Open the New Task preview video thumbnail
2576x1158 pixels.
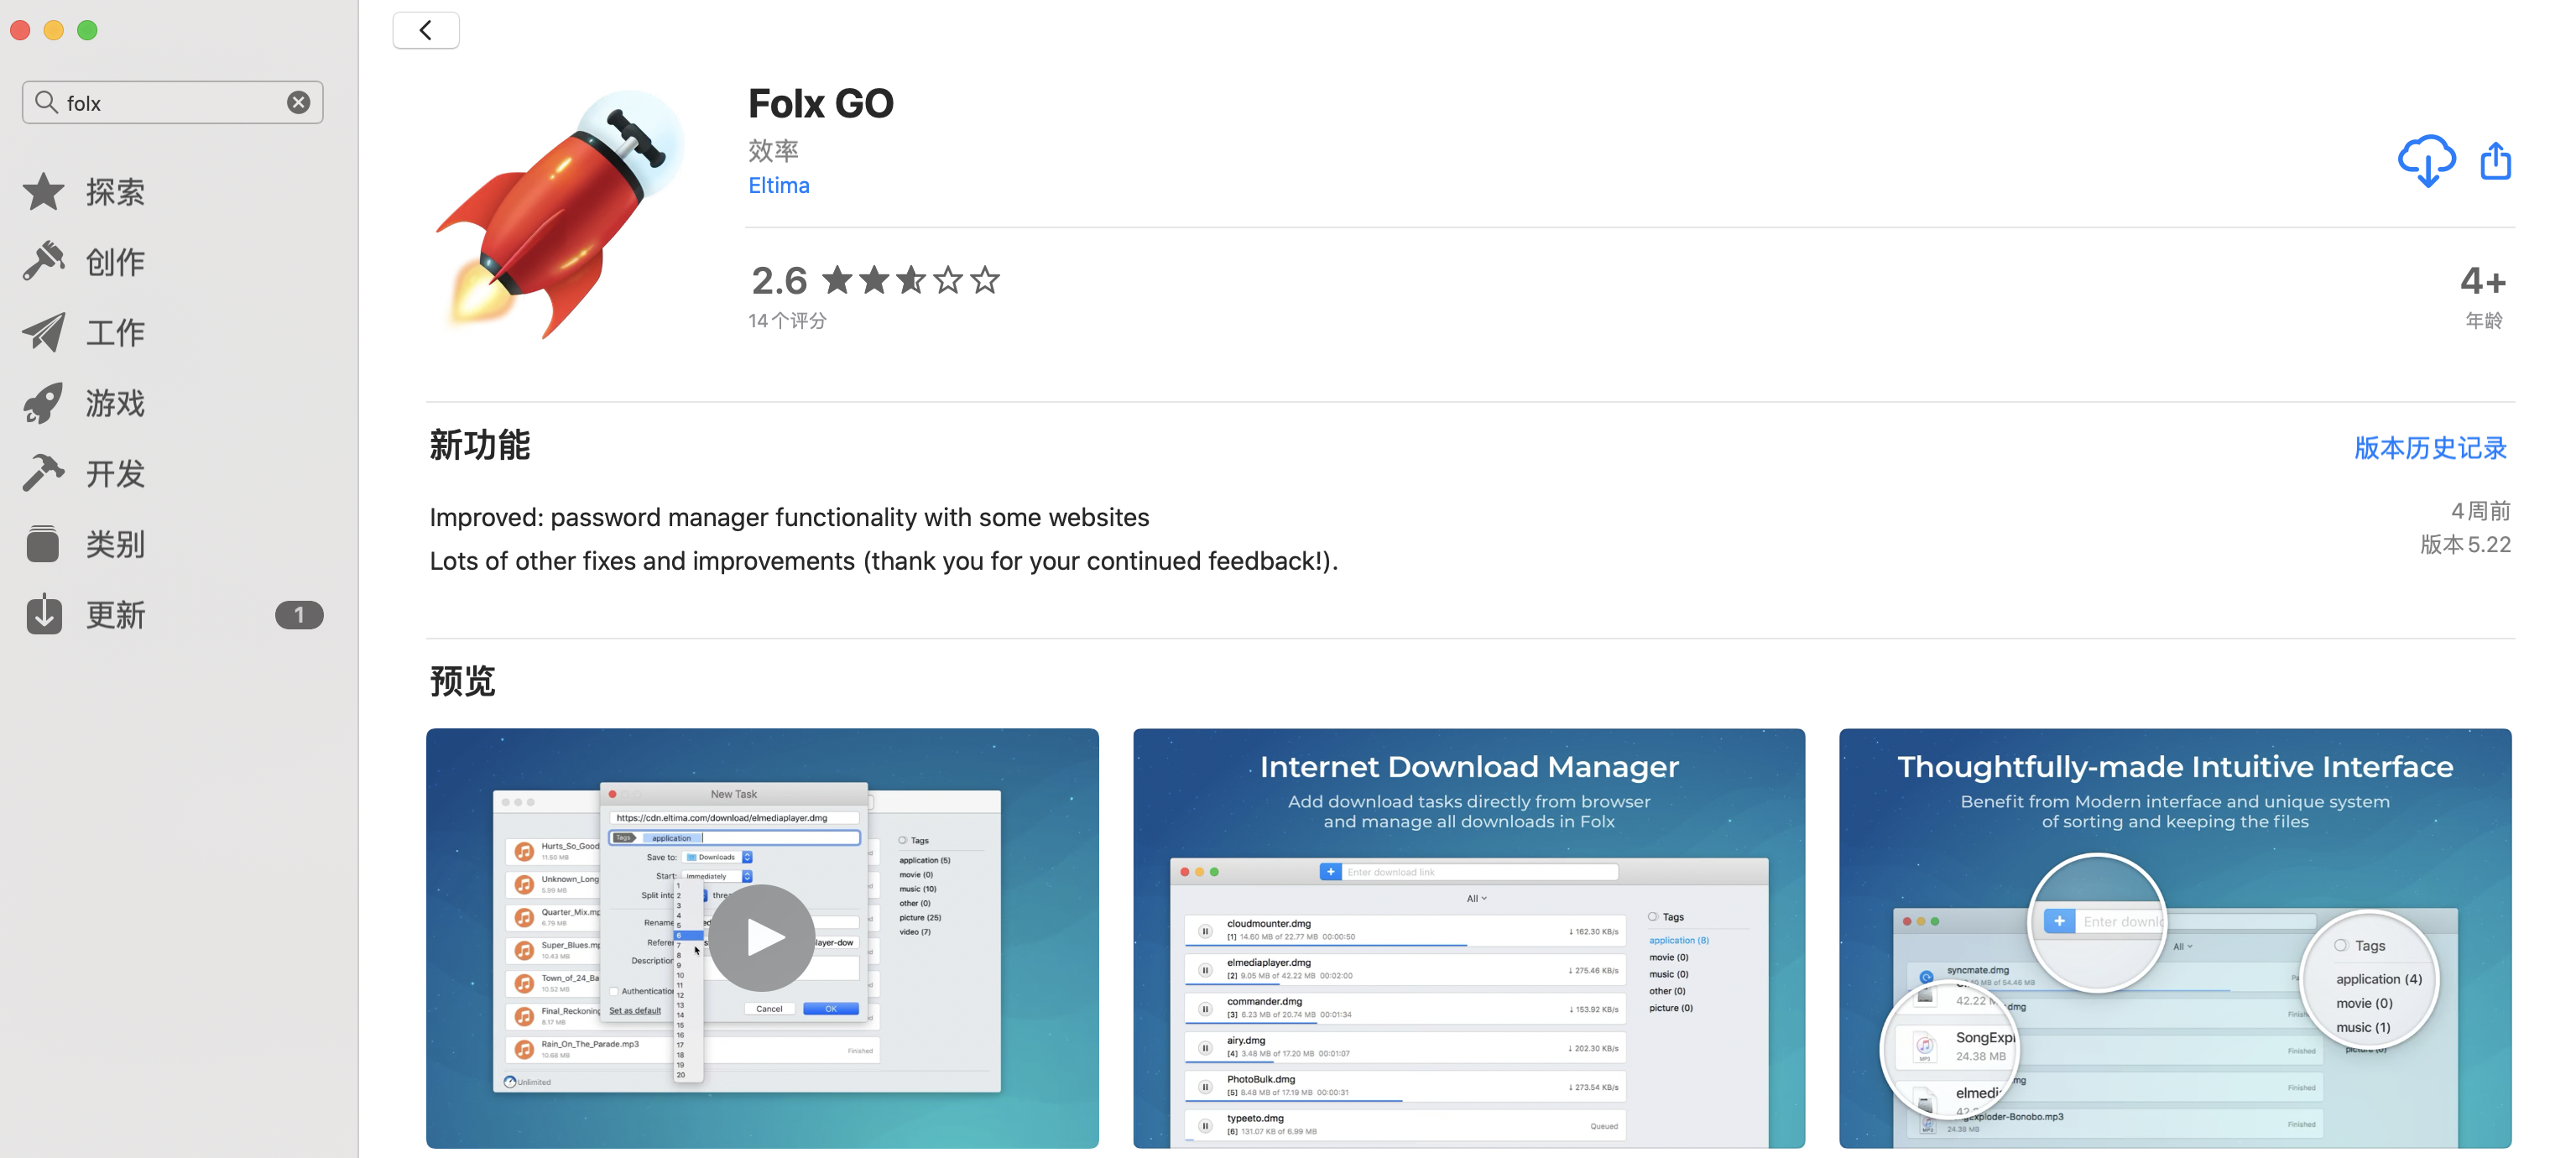coord(762,938)
